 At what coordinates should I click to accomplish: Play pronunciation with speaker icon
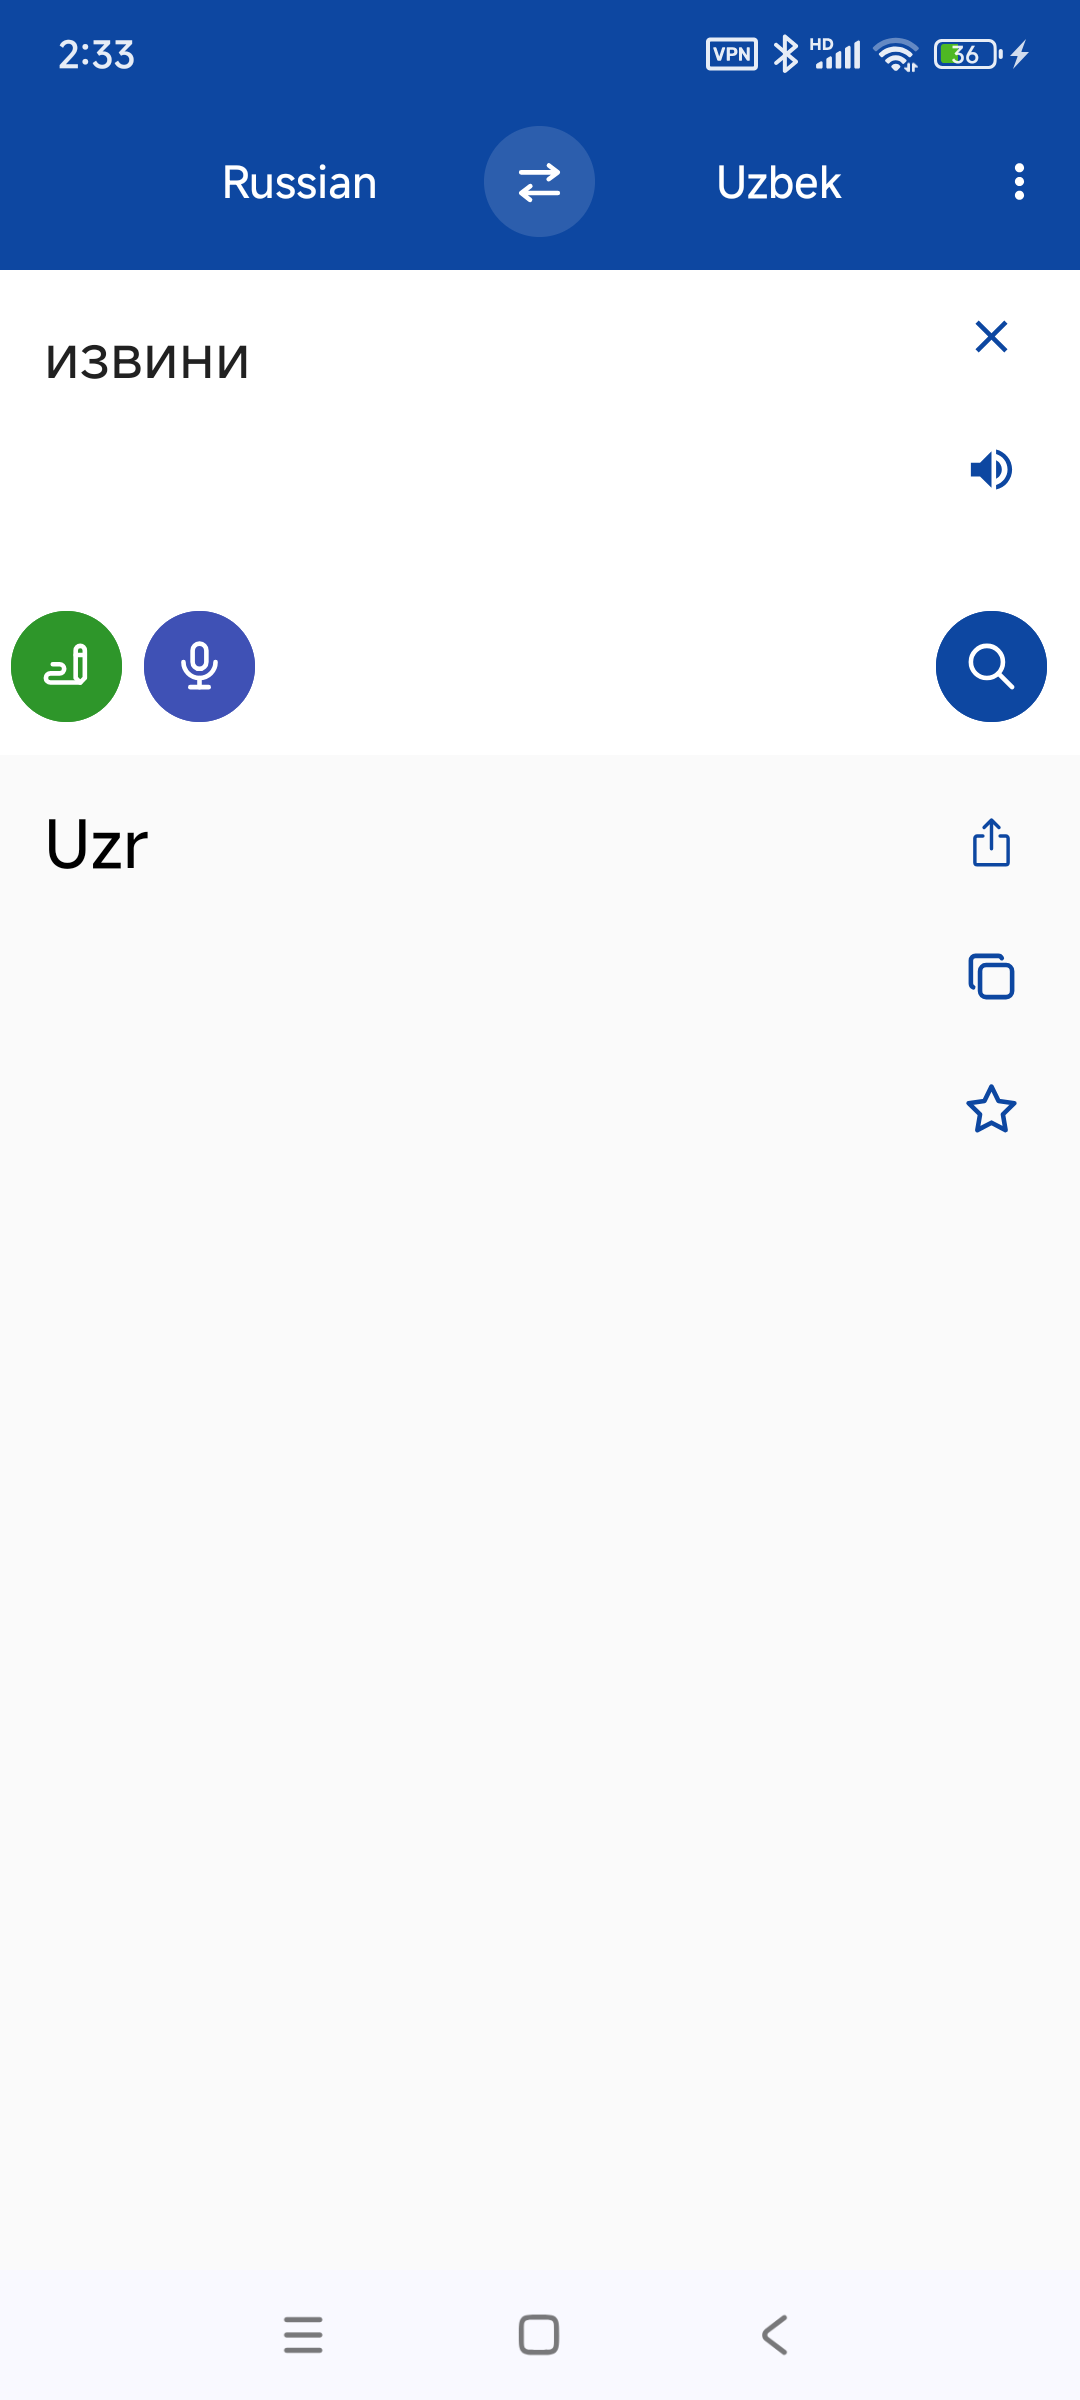(x=991, y=469)
